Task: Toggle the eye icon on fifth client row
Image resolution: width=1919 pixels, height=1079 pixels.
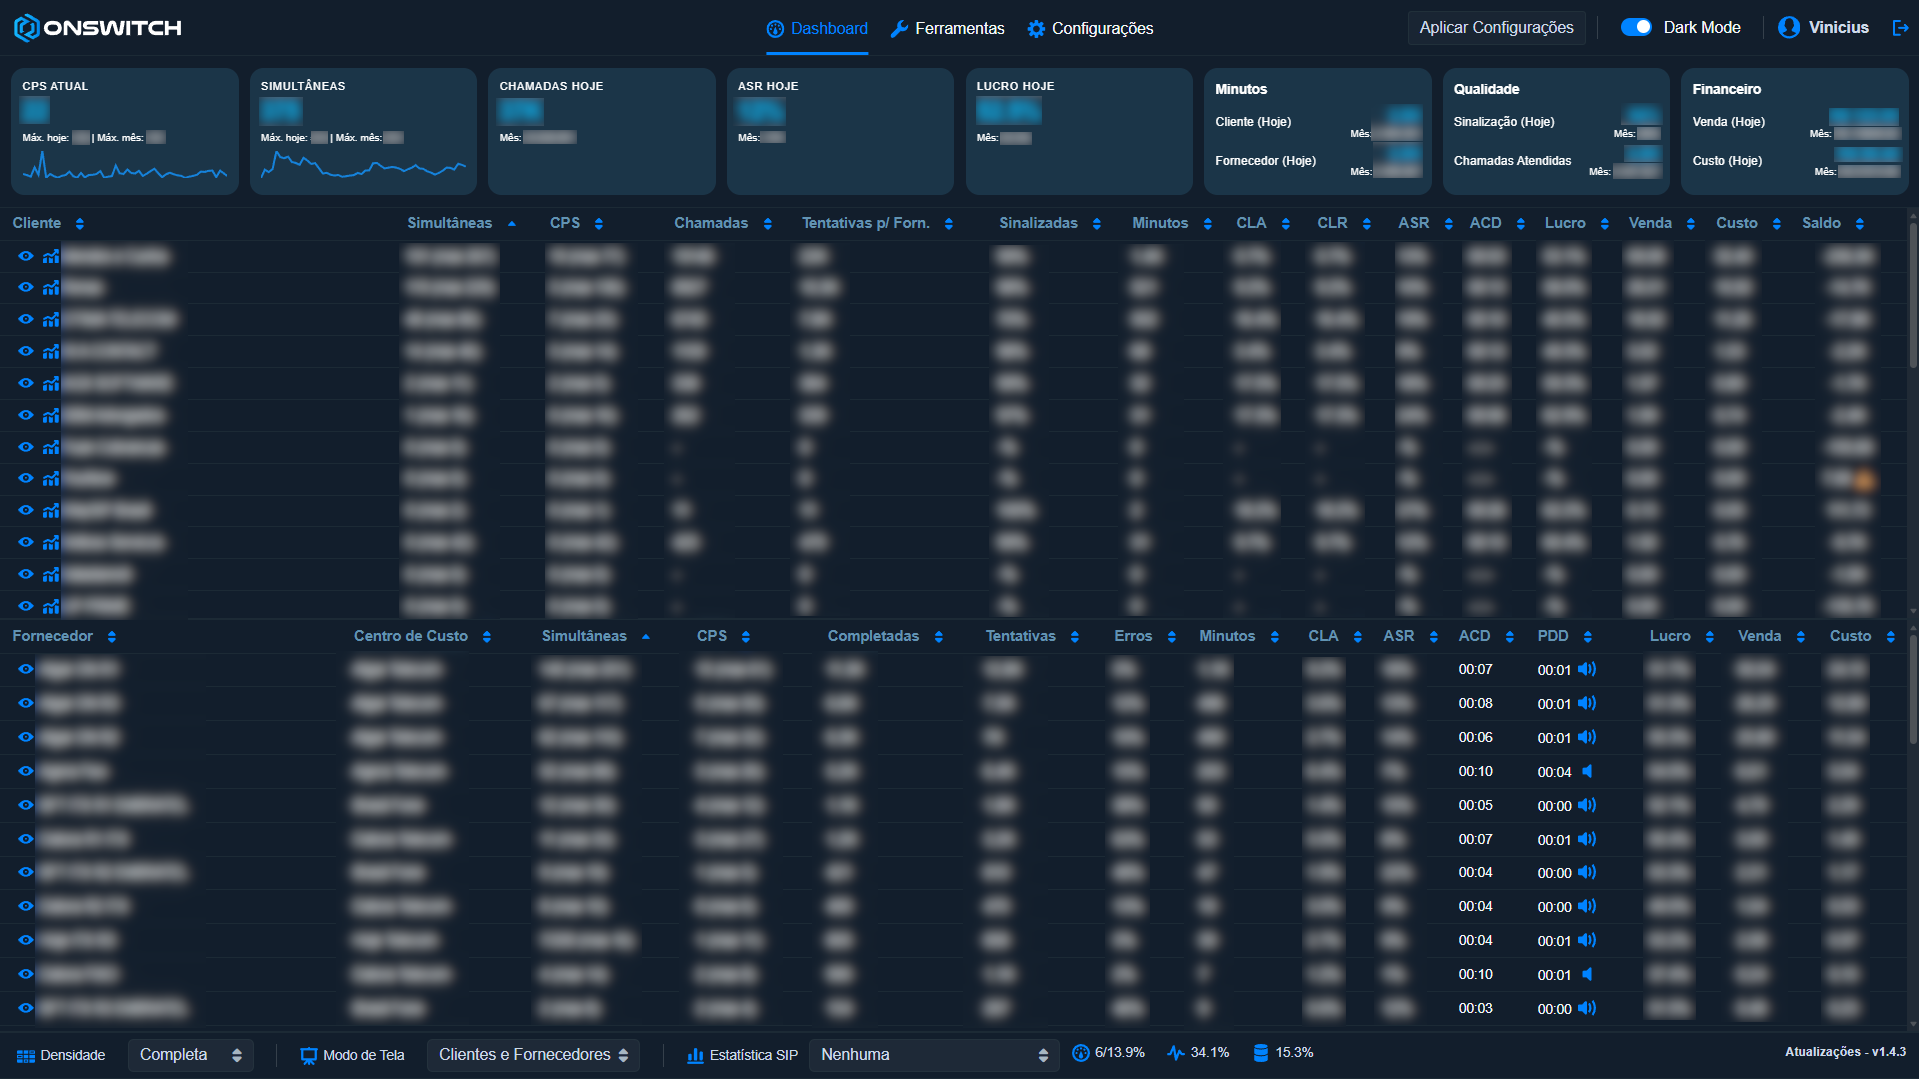Action: tap(26, 383)
